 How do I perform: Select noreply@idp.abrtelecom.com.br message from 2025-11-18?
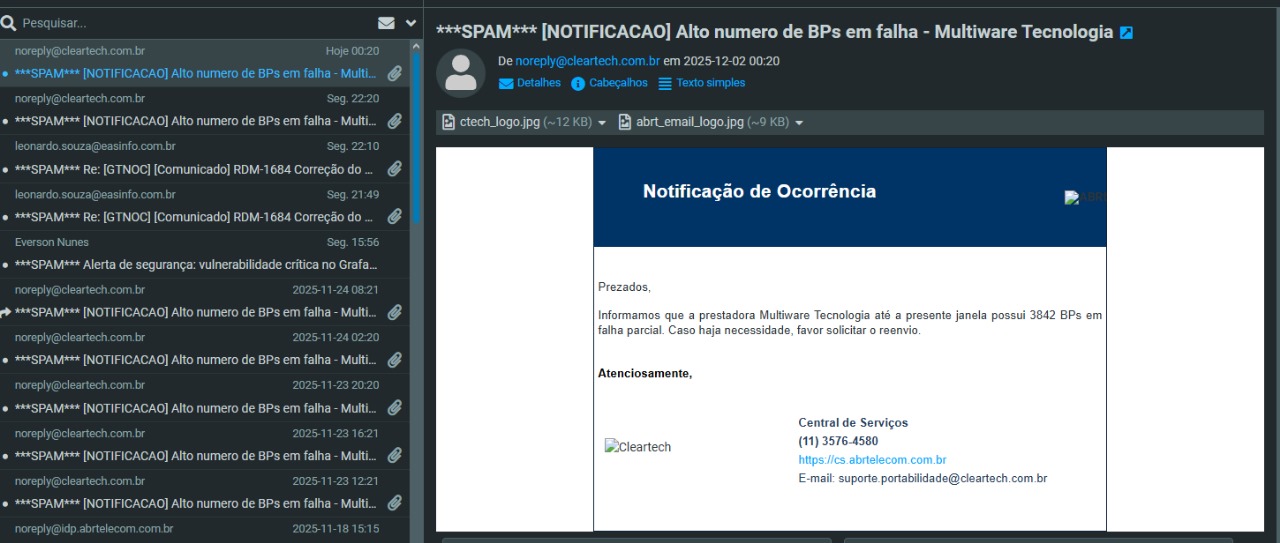coord(195,528)
